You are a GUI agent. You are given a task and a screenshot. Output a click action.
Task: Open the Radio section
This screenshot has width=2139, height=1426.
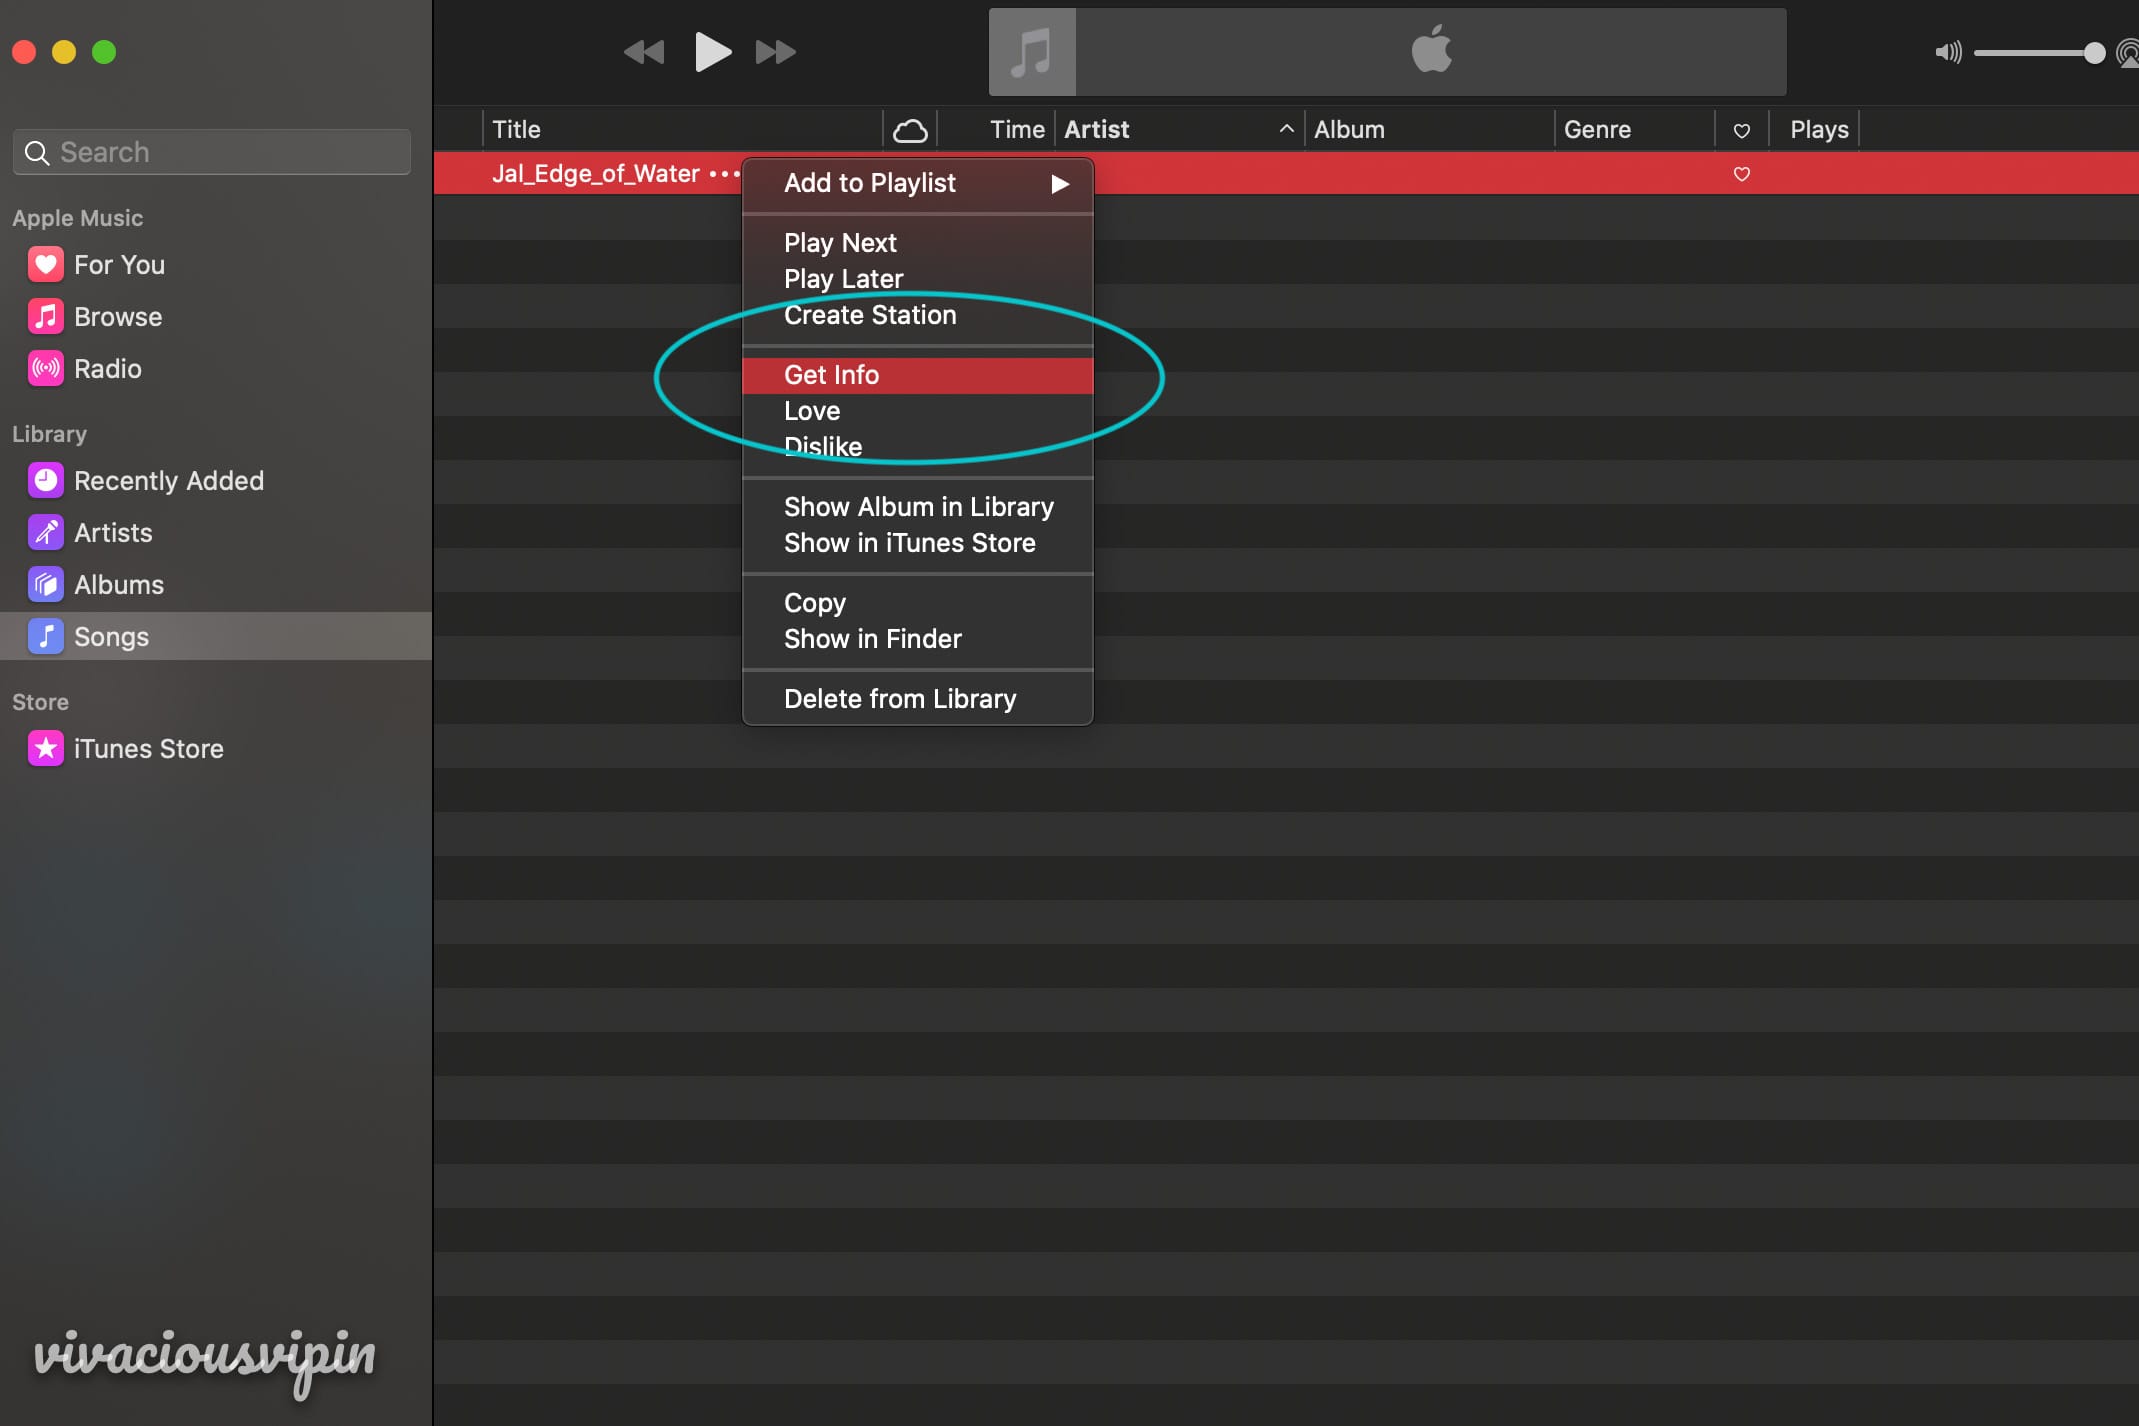pos(108,368)
